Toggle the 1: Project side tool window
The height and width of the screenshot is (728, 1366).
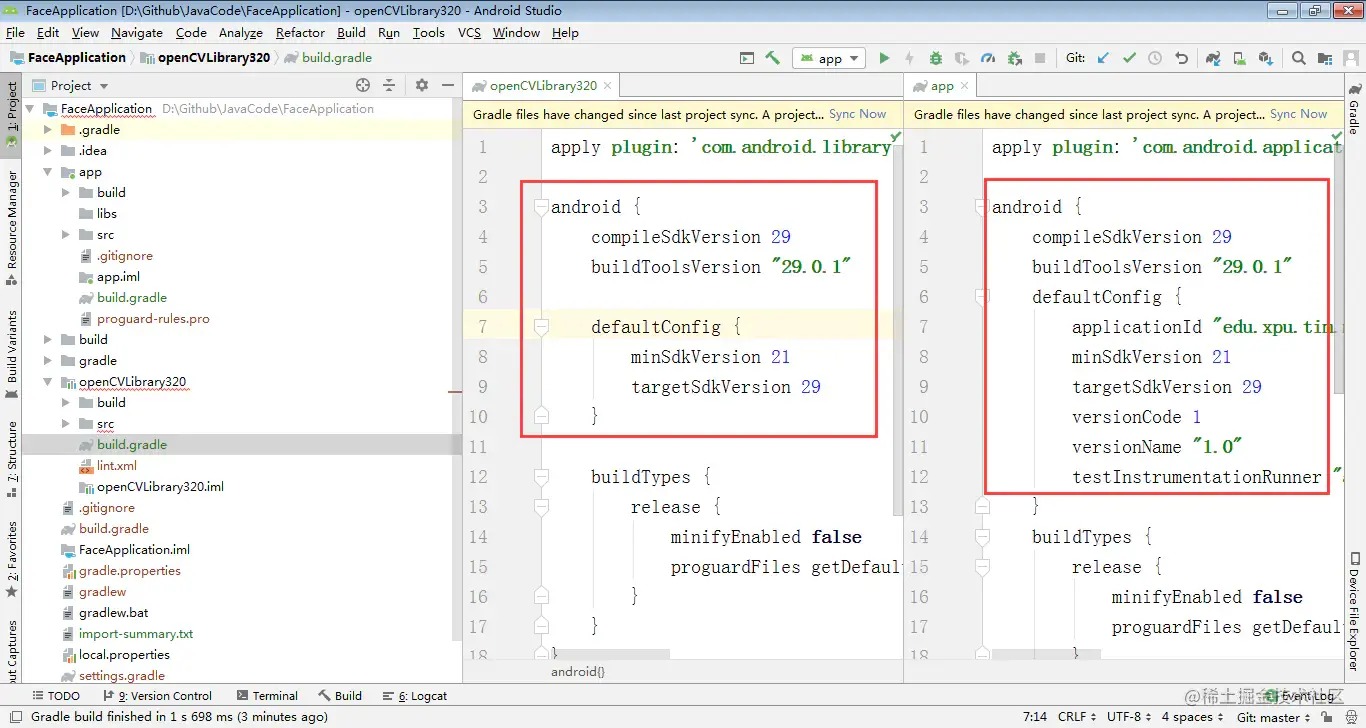tap(12, 113)
